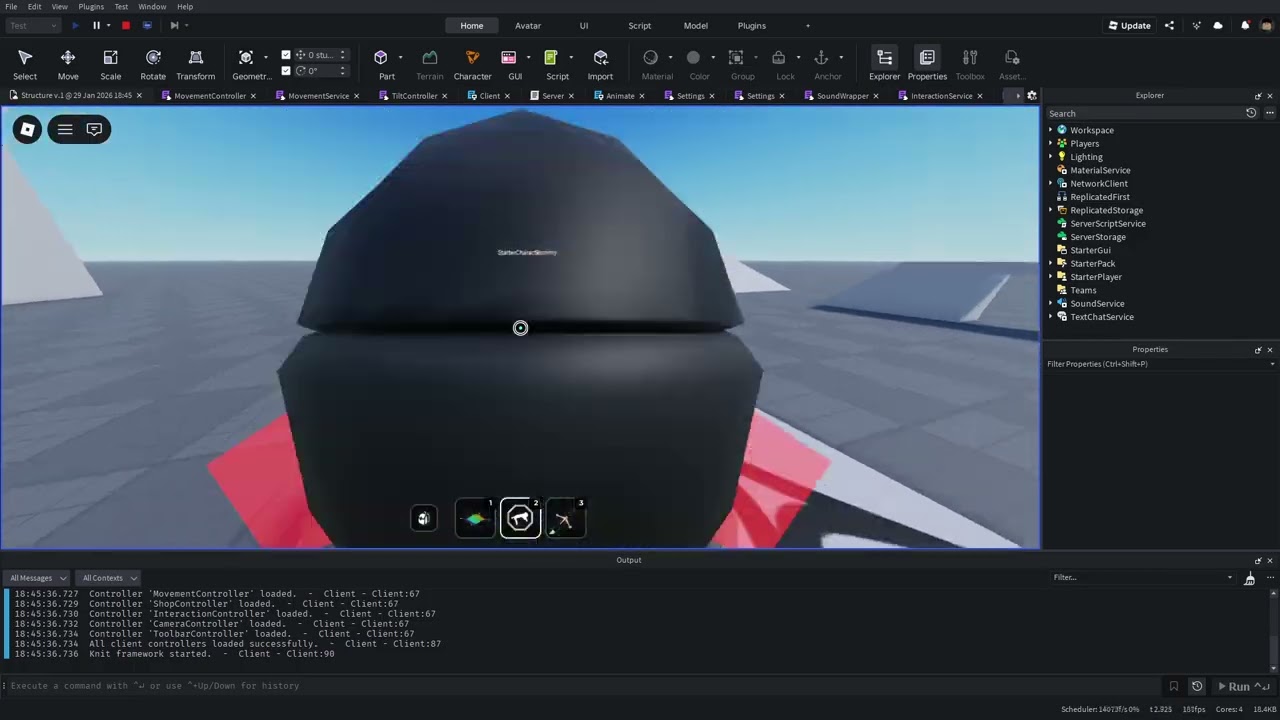The image size is (1280, 720).
Task: Choose the Select tool
Action: click(25, 65)
